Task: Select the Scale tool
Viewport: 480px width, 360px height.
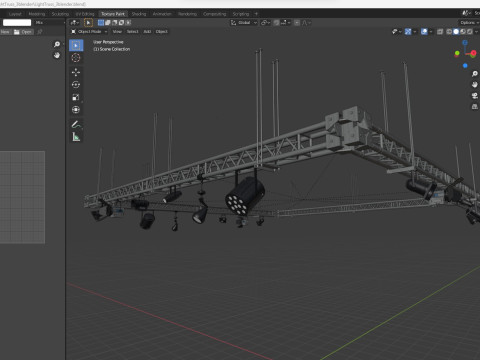Action: point(76,97)
